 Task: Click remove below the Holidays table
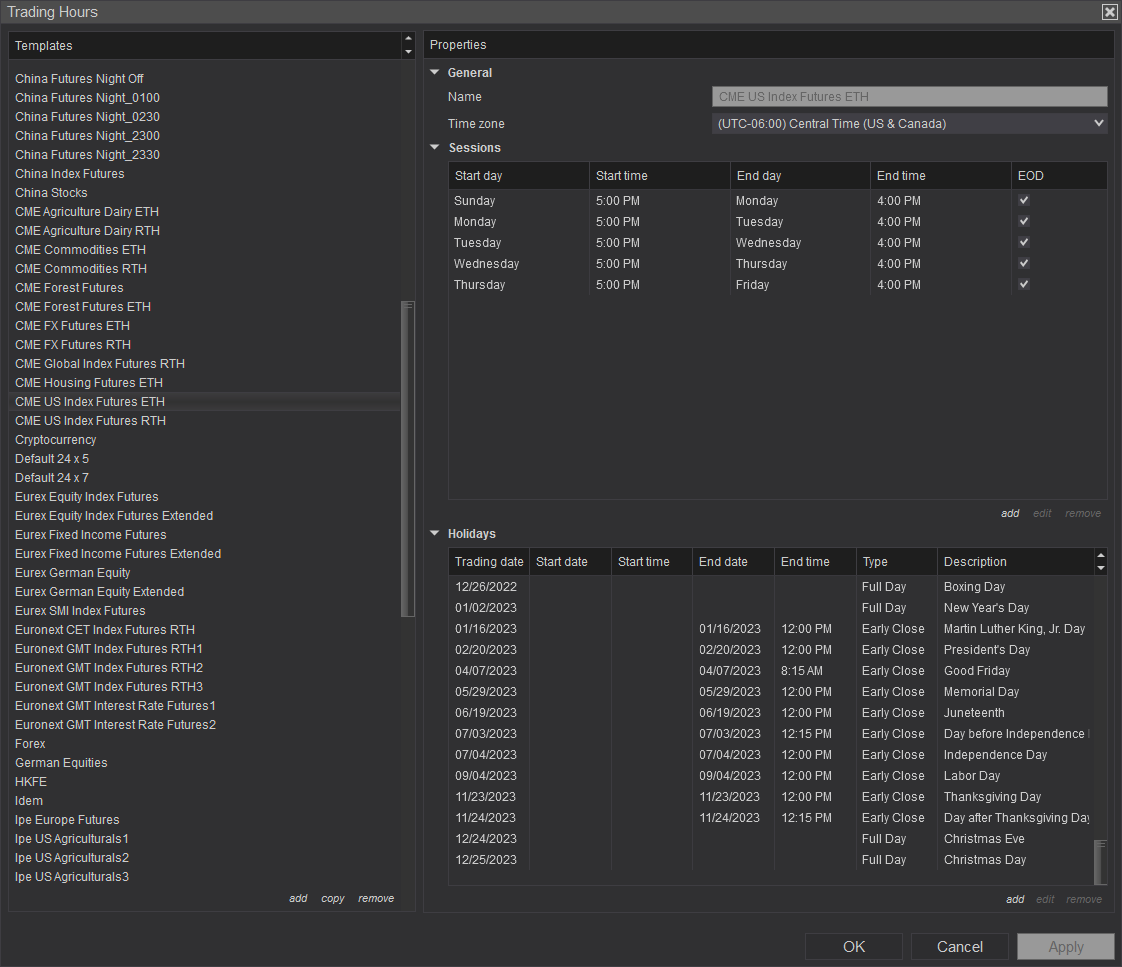tap(1083, 899)
